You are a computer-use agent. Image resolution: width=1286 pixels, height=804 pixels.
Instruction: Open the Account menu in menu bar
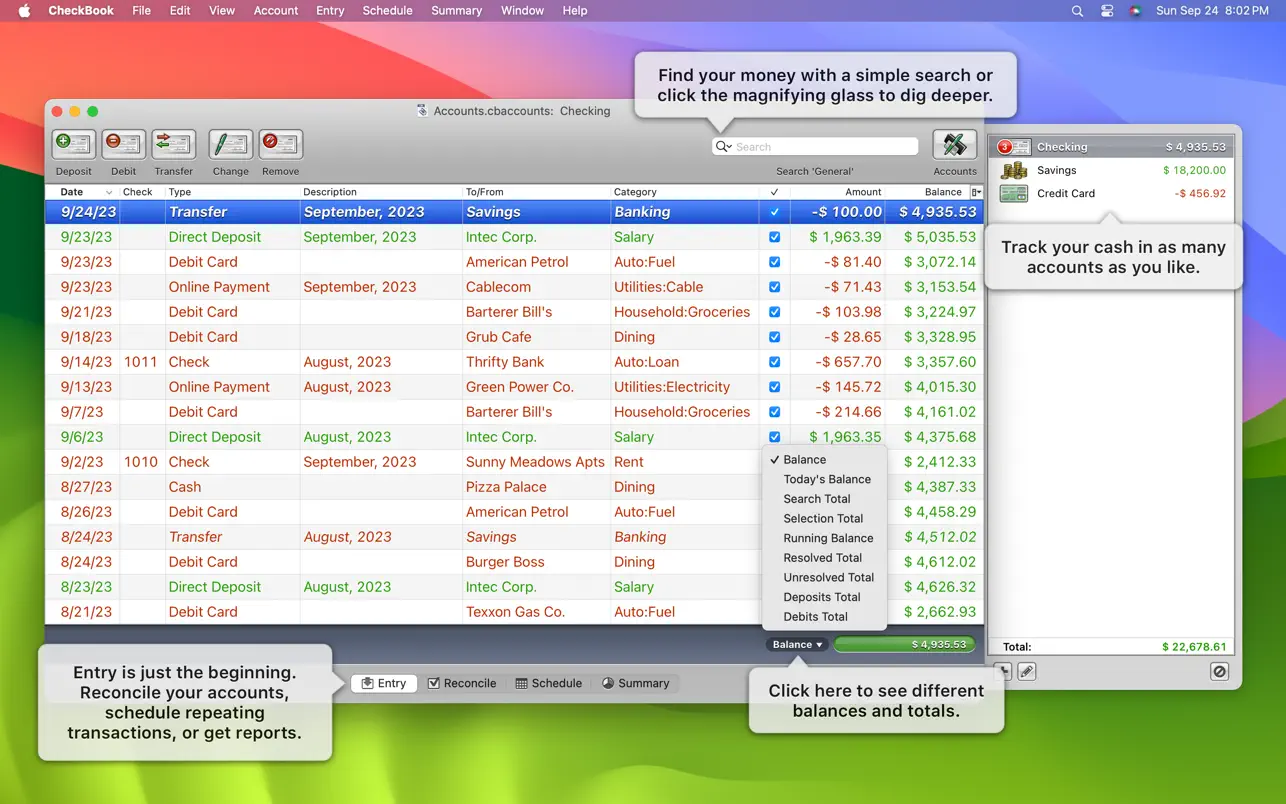pos(276,10)
